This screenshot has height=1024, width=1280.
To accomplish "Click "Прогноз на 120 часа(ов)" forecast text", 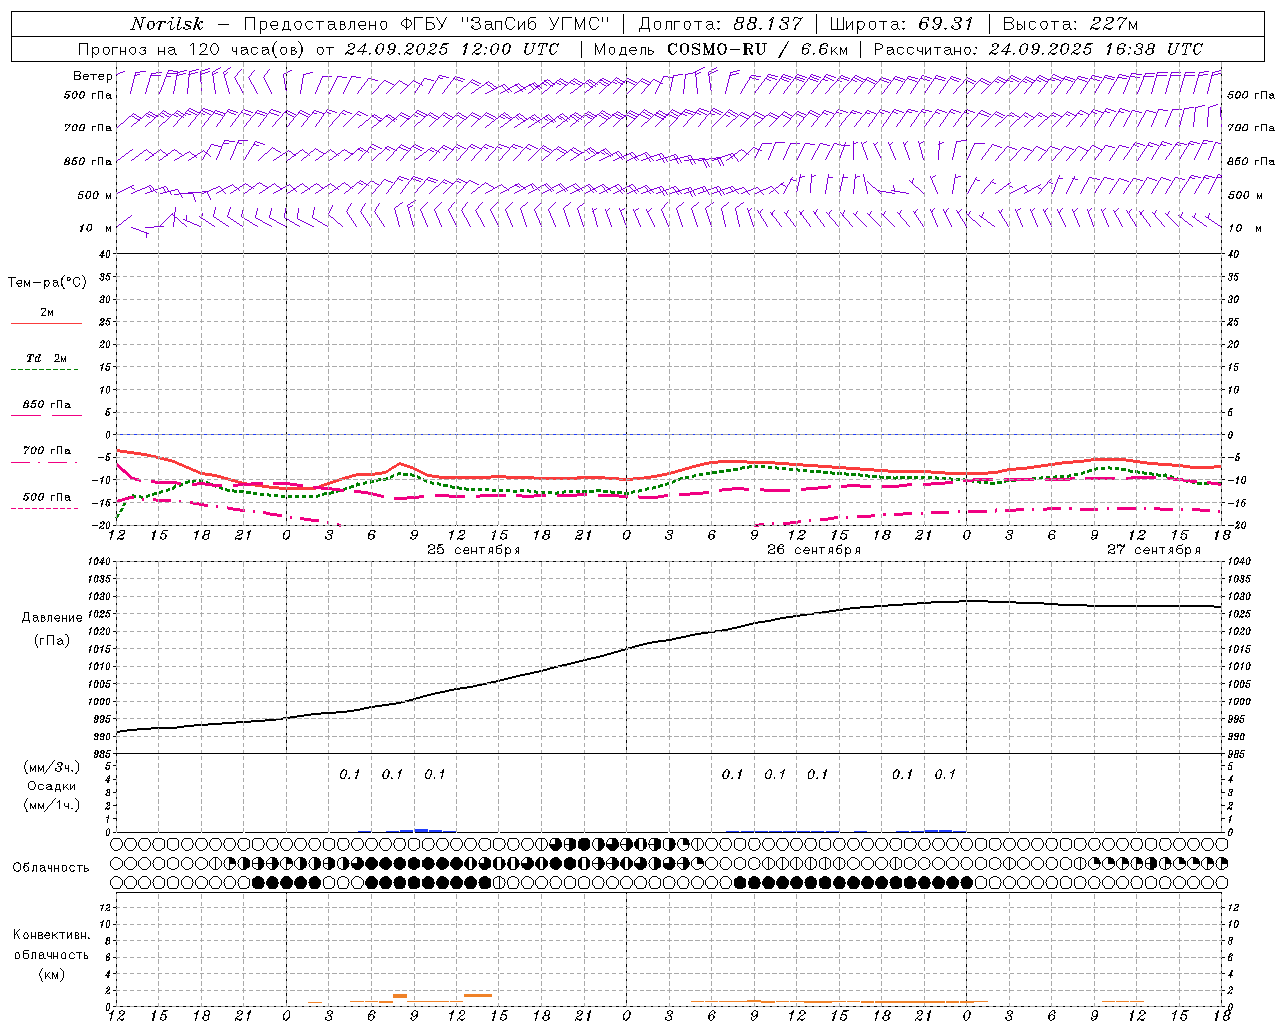I will tap(192, 49).
